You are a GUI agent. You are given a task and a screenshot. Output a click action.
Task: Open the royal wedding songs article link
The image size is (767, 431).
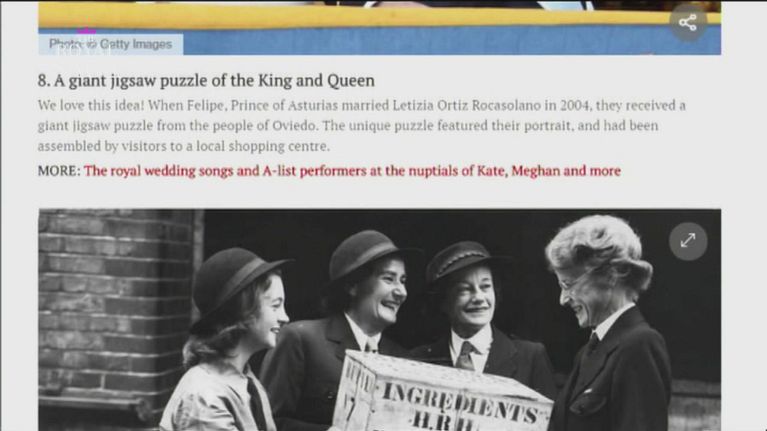coord(352,171)
